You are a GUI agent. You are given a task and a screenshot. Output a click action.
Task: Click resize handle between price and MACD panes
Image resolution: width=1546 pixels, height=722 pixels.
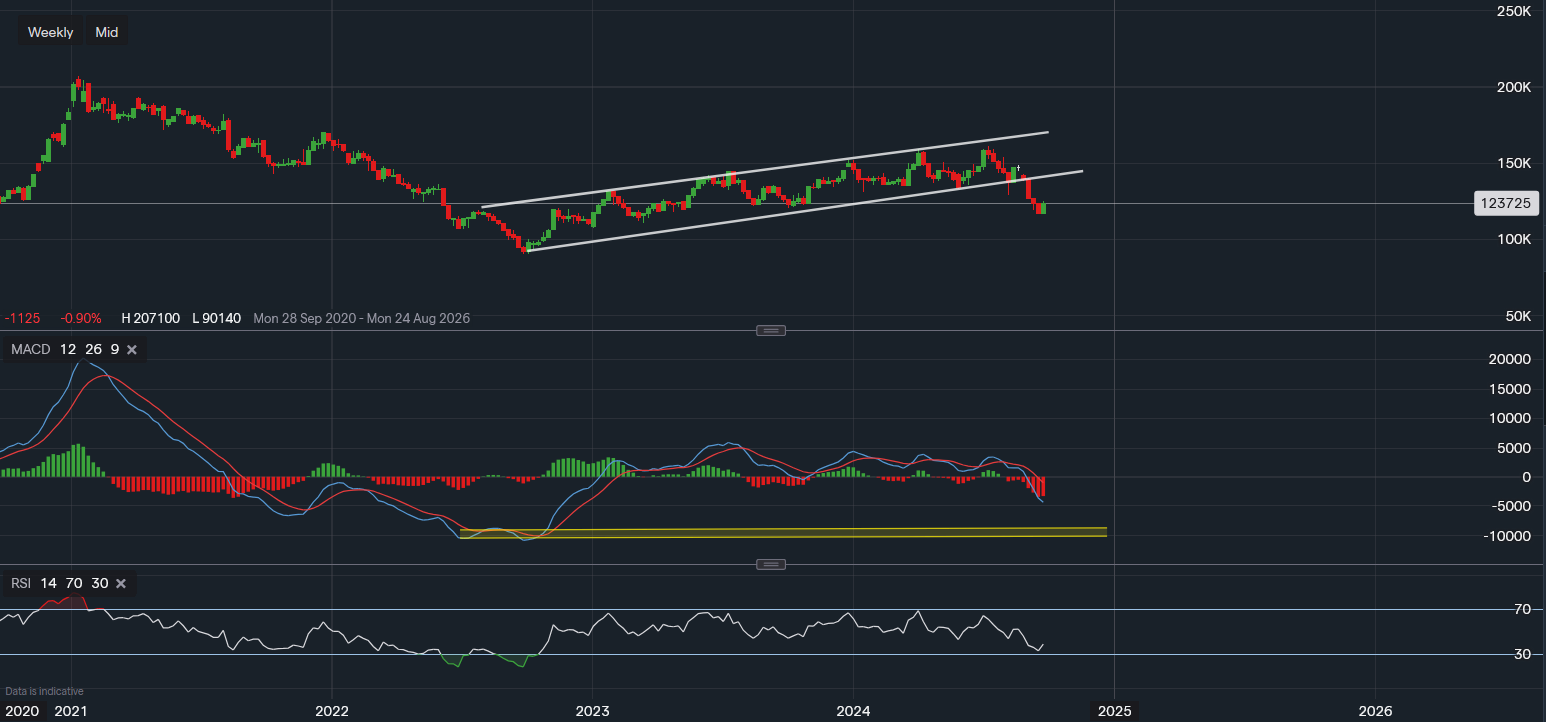point(771,331)
